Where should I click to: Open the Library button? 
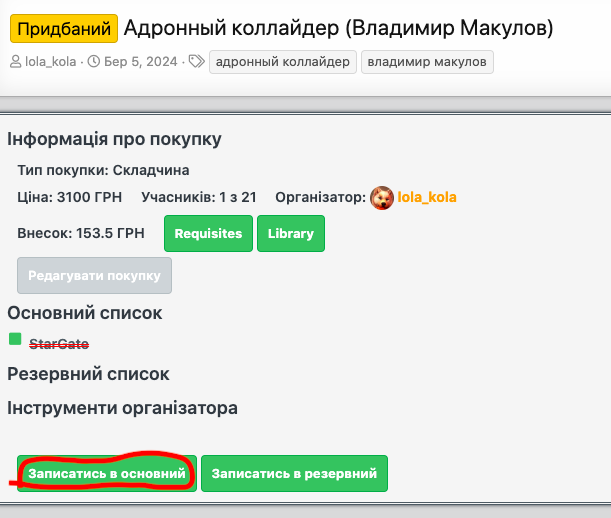click(290, 234)
